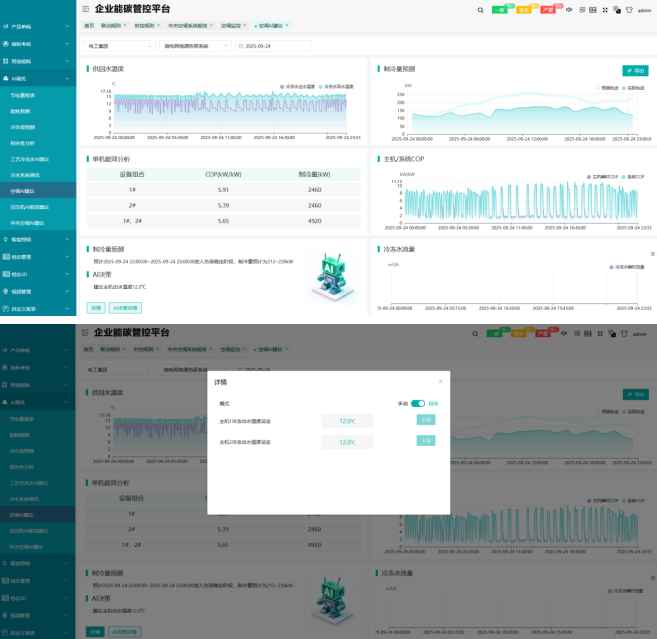Click the 主机2 temperature setpoint field showing 12.0℃
Image resolution: width=657 pixels, height=639 pixels.
[x=347, y=442]
